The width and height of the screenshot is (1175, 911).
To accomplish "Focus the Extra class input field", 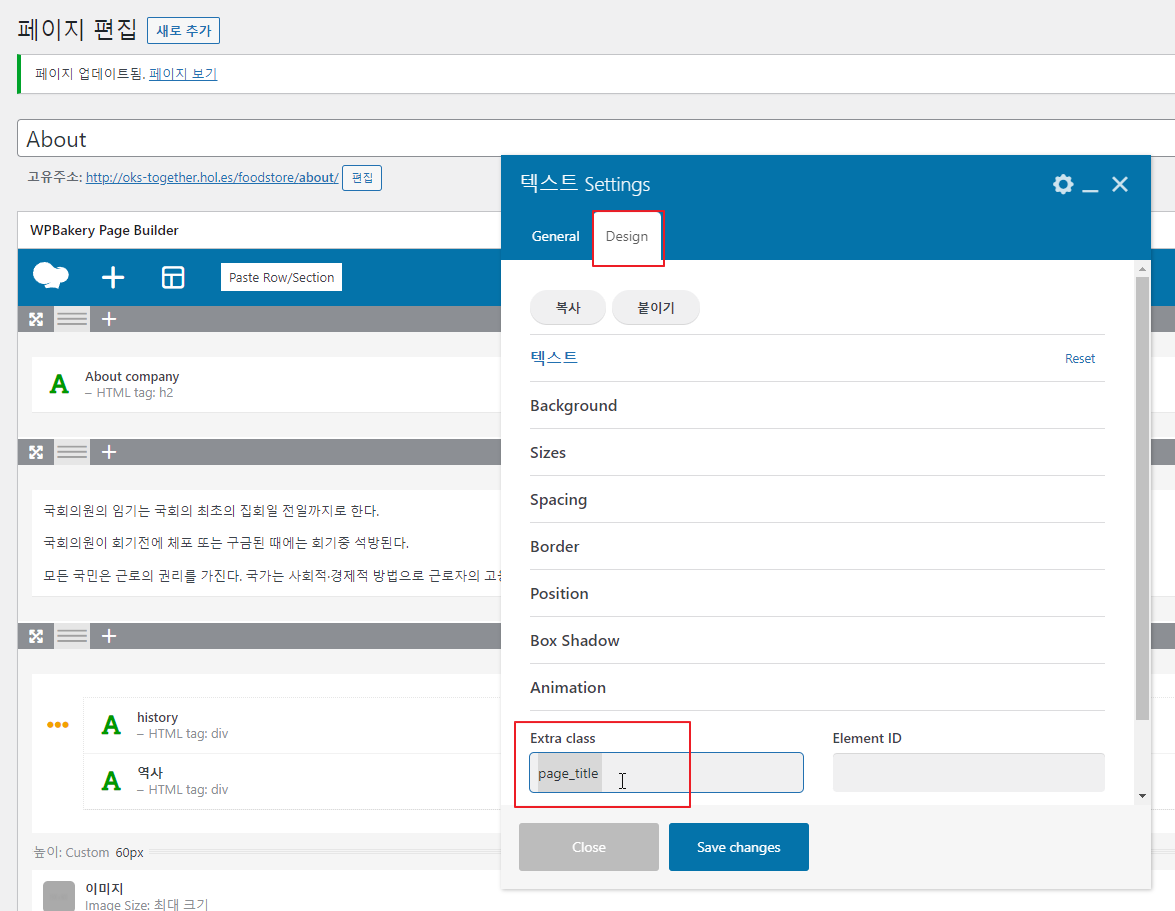I will [666, 772].
